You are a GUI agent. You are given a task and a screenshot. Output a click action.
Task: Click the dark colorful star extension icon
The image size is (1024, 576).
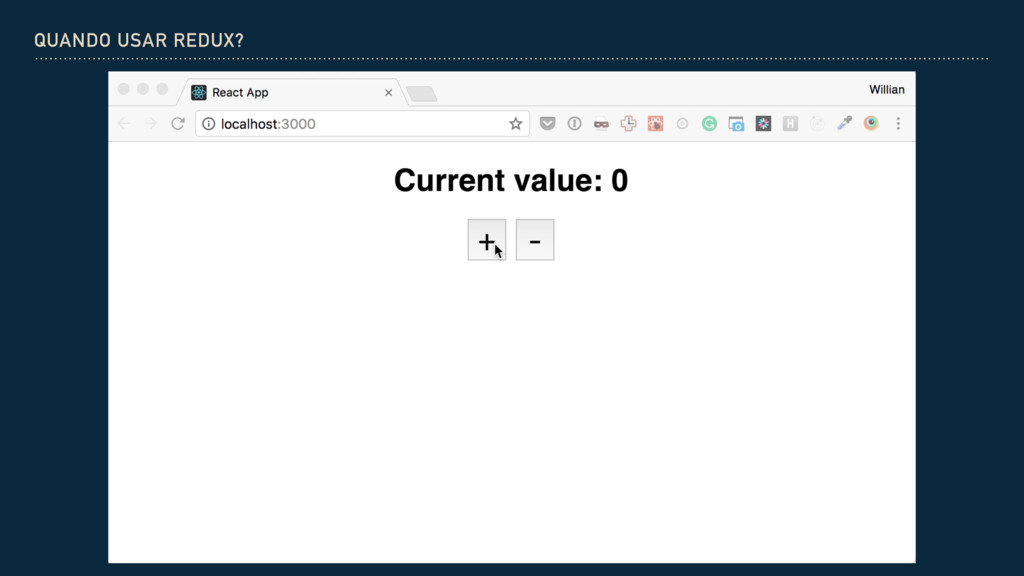pyautogui.click(x=763, y=123)
